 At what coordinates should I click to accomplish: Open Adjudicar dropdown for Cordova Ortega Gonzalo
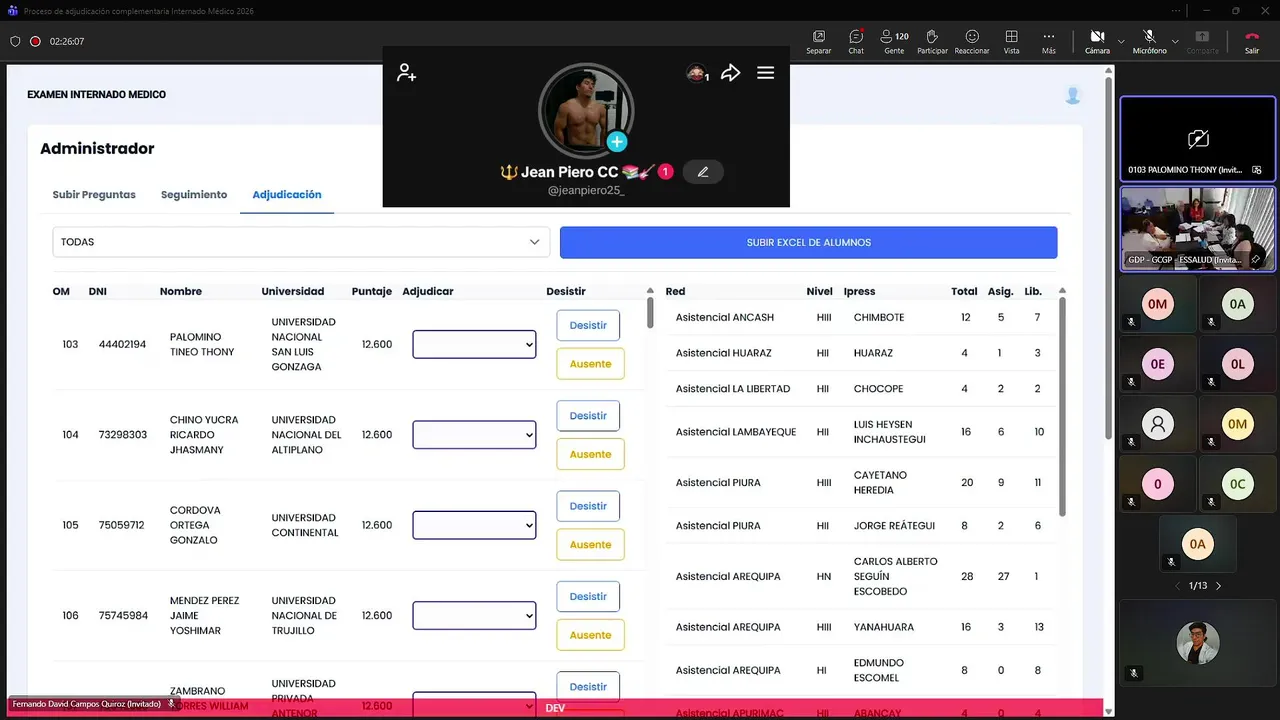pyautogui.click(x=474, y=525)
